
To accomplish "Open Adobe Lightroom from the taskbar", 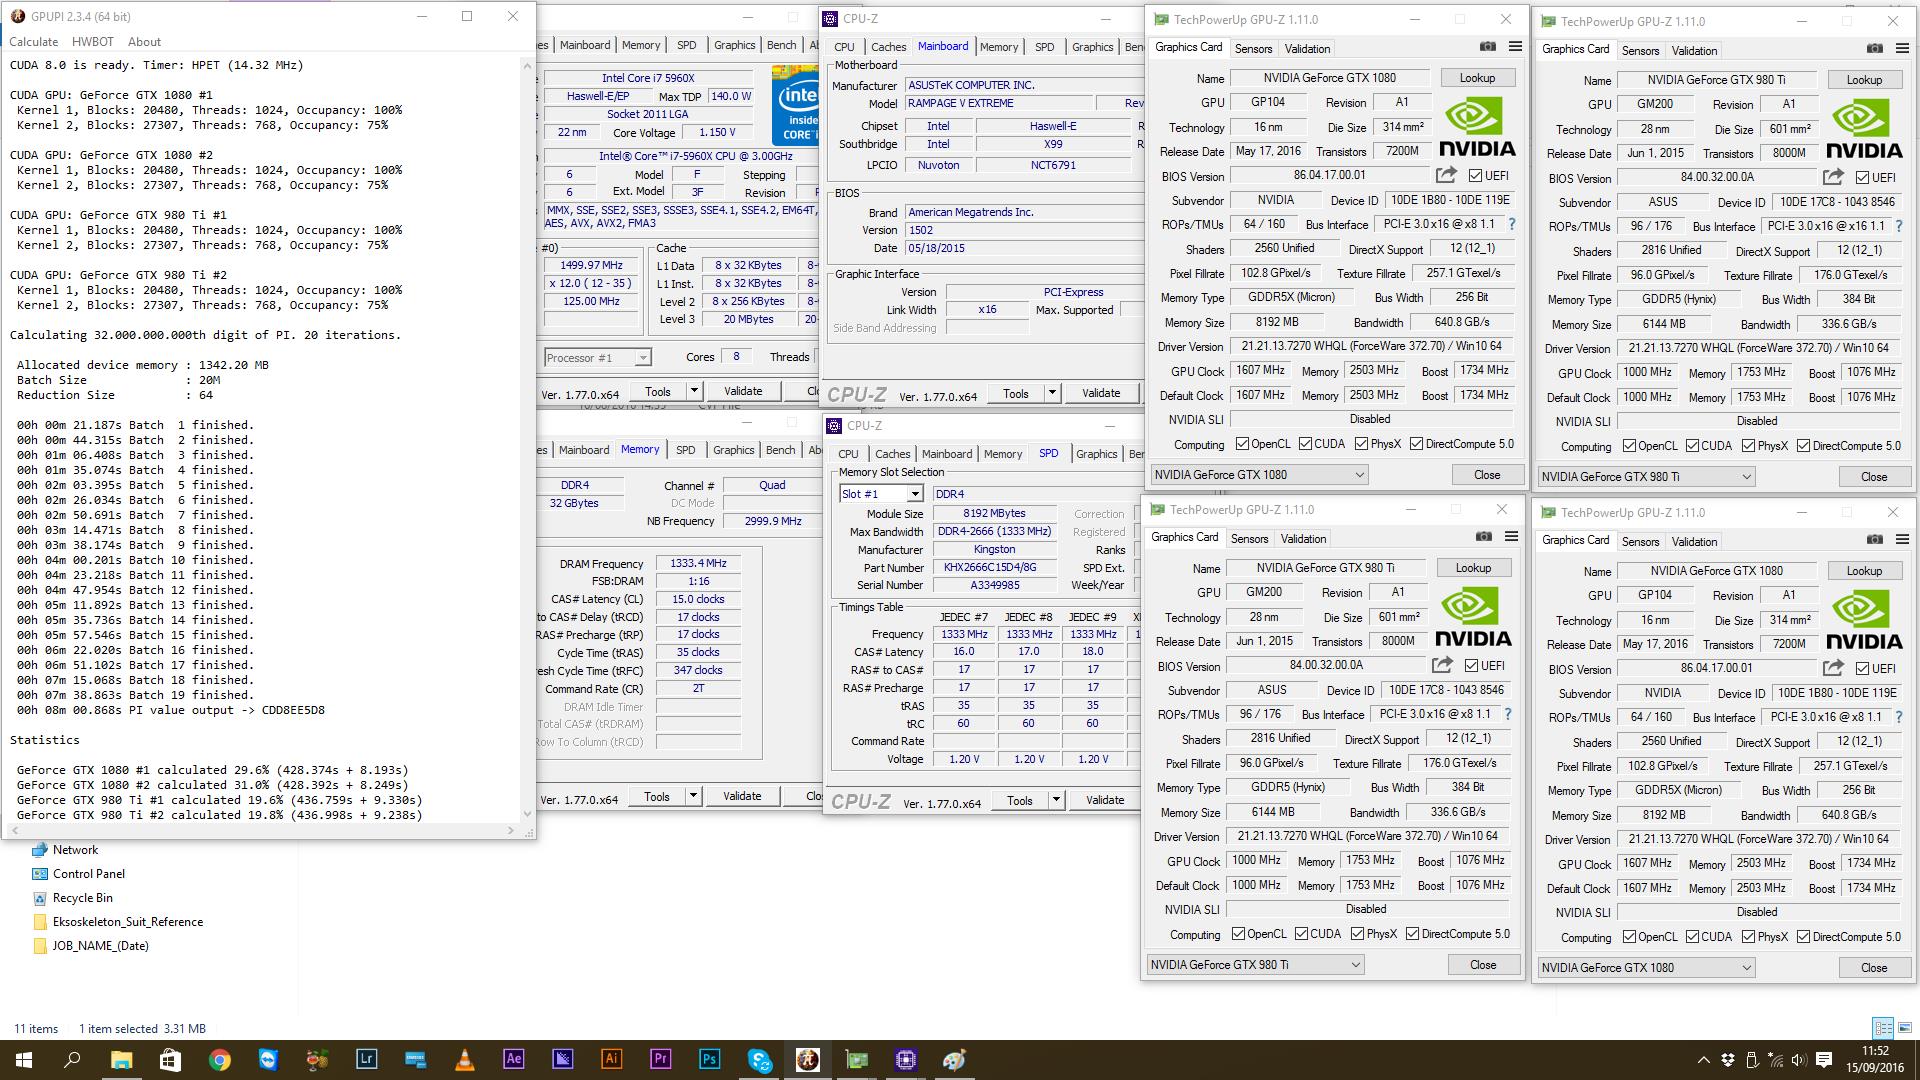I will pos(366,1059).
